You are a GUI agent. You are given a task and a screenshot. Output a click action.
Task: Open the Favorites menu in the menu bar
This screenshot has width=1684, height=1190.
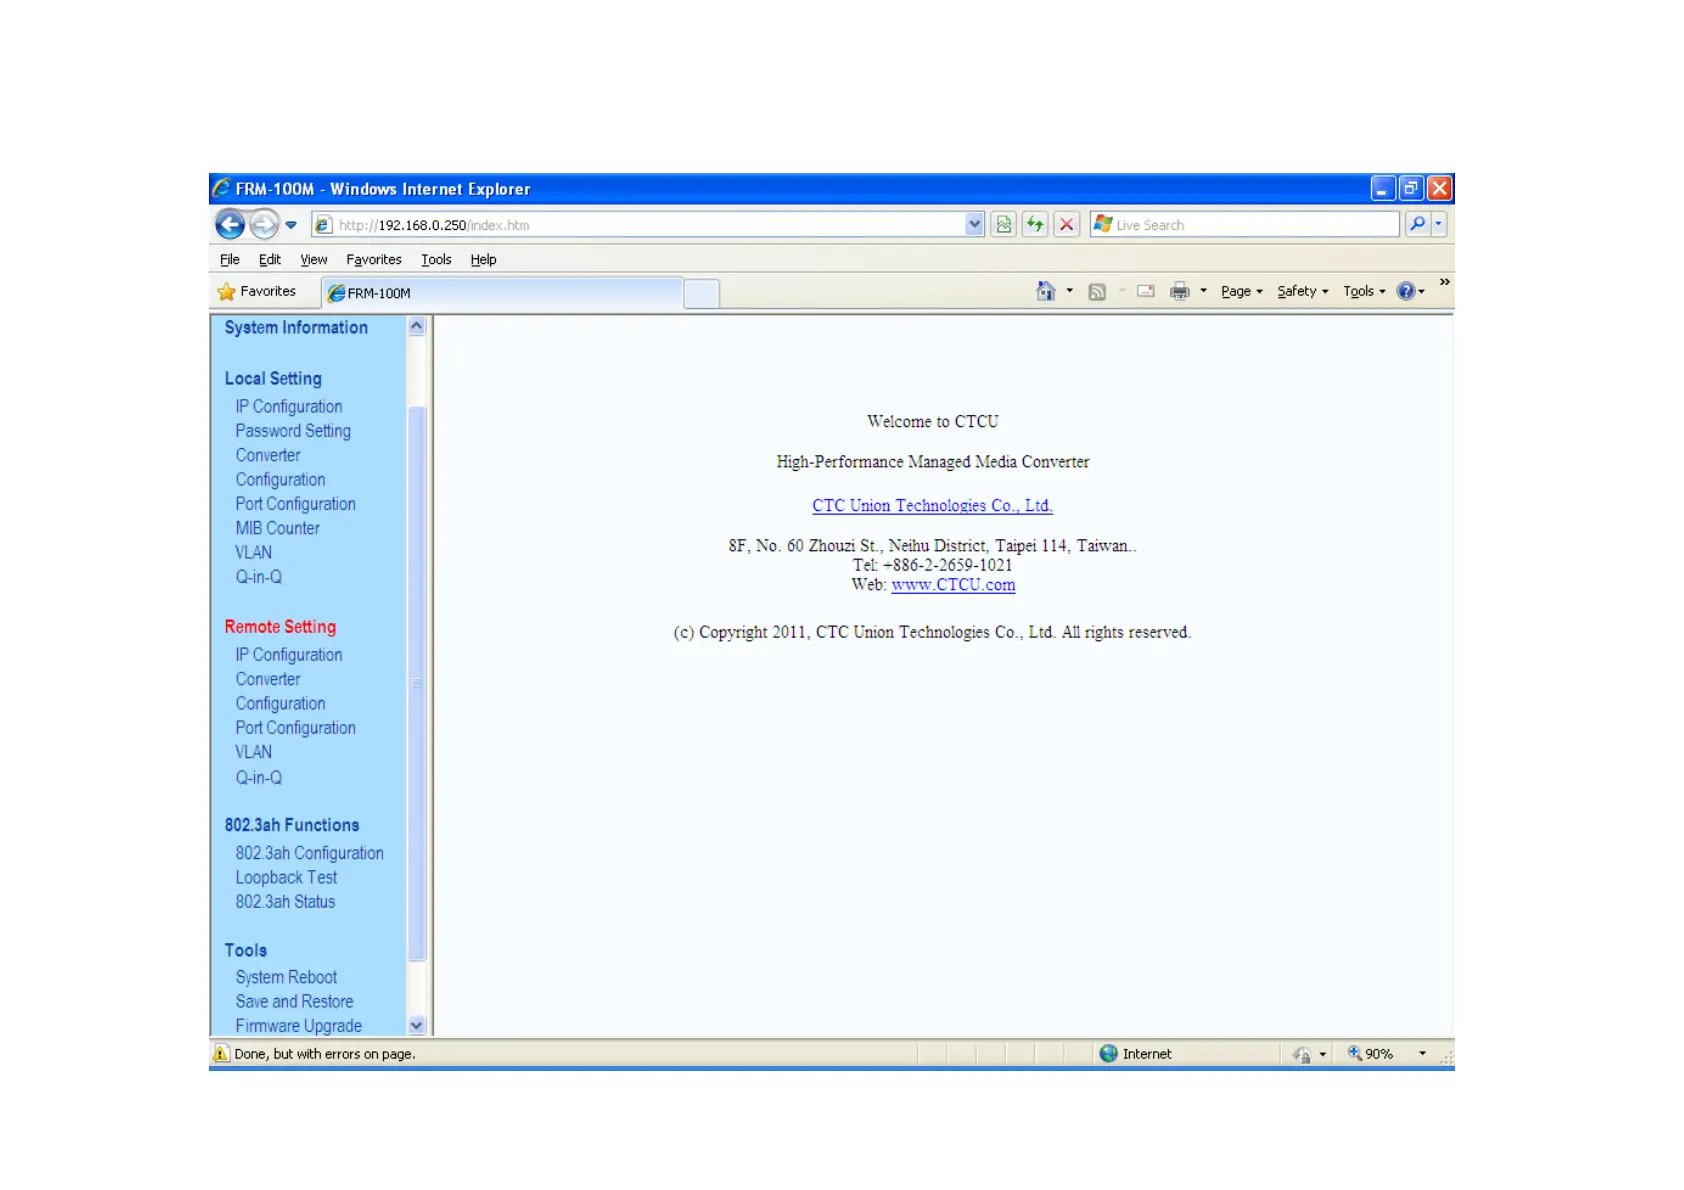point(374,260)
